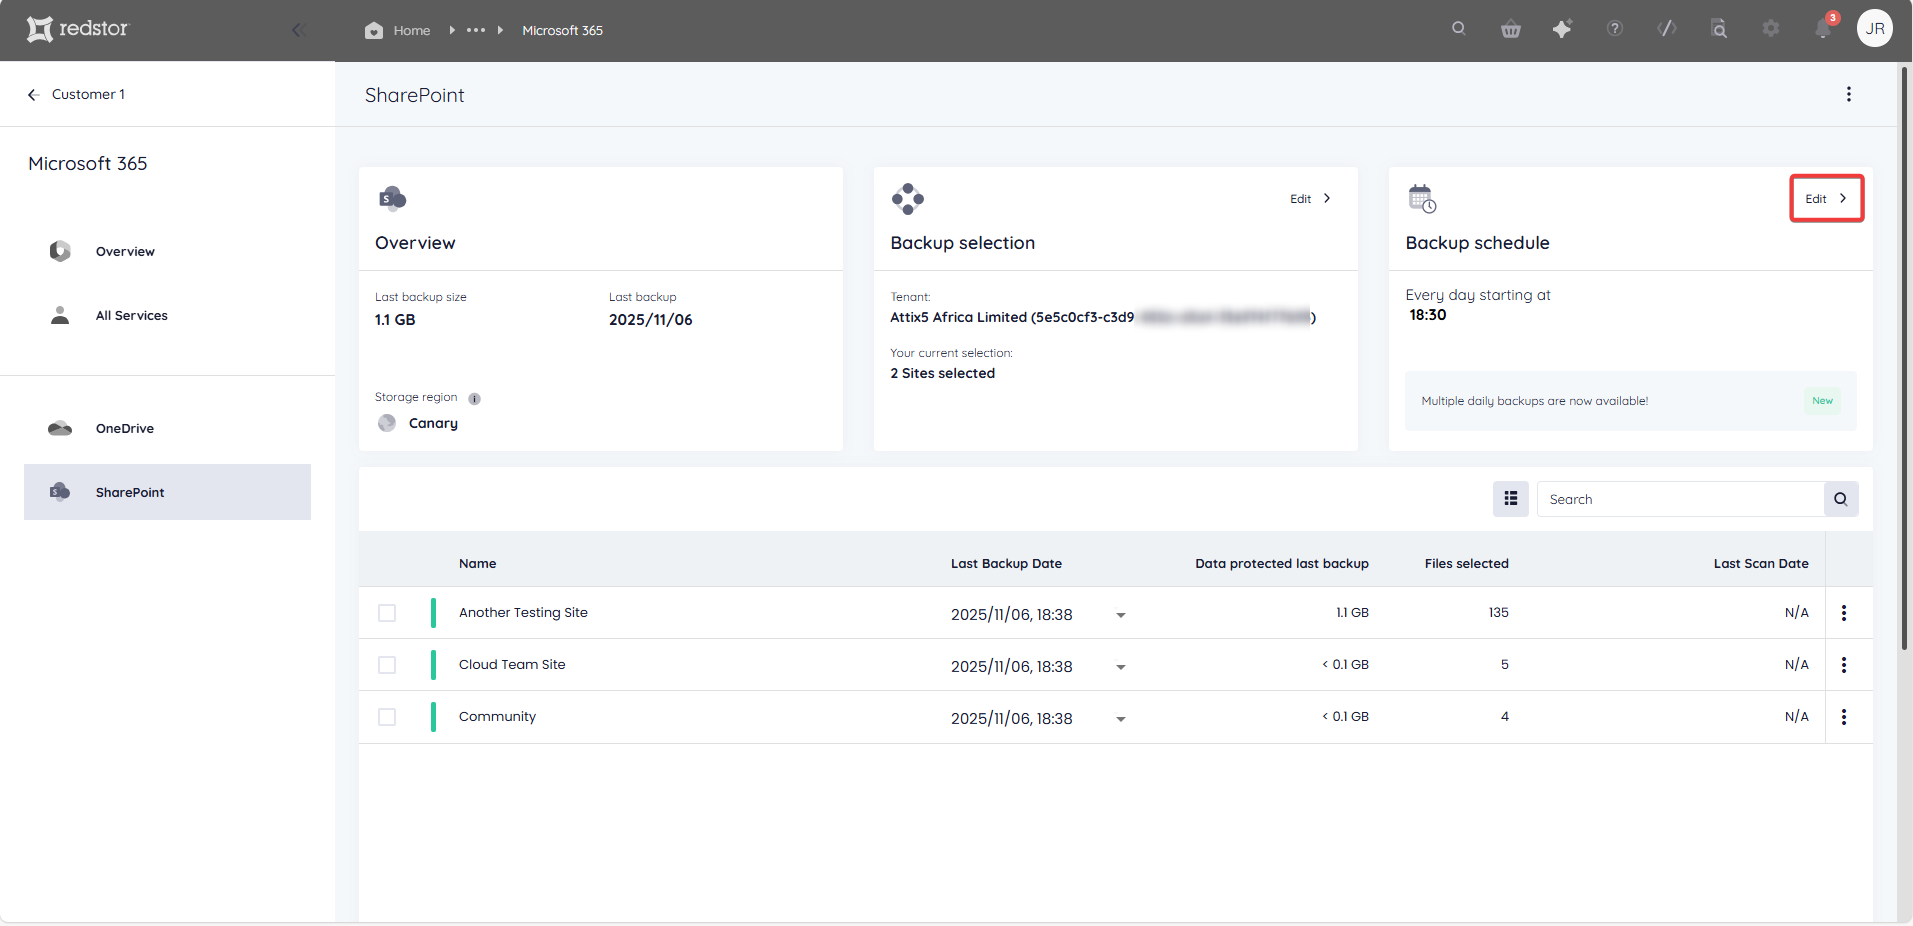Click the Canary storage region value

tap(433, 423)
